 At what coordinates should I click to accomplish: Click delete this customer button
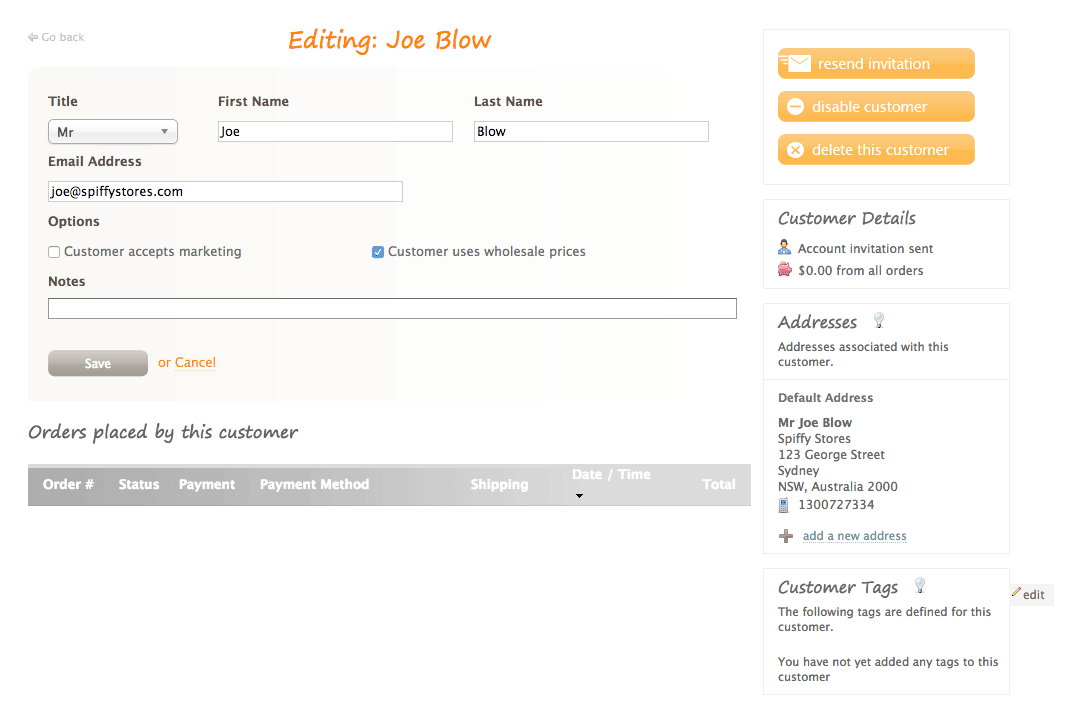tap(876, 150)
